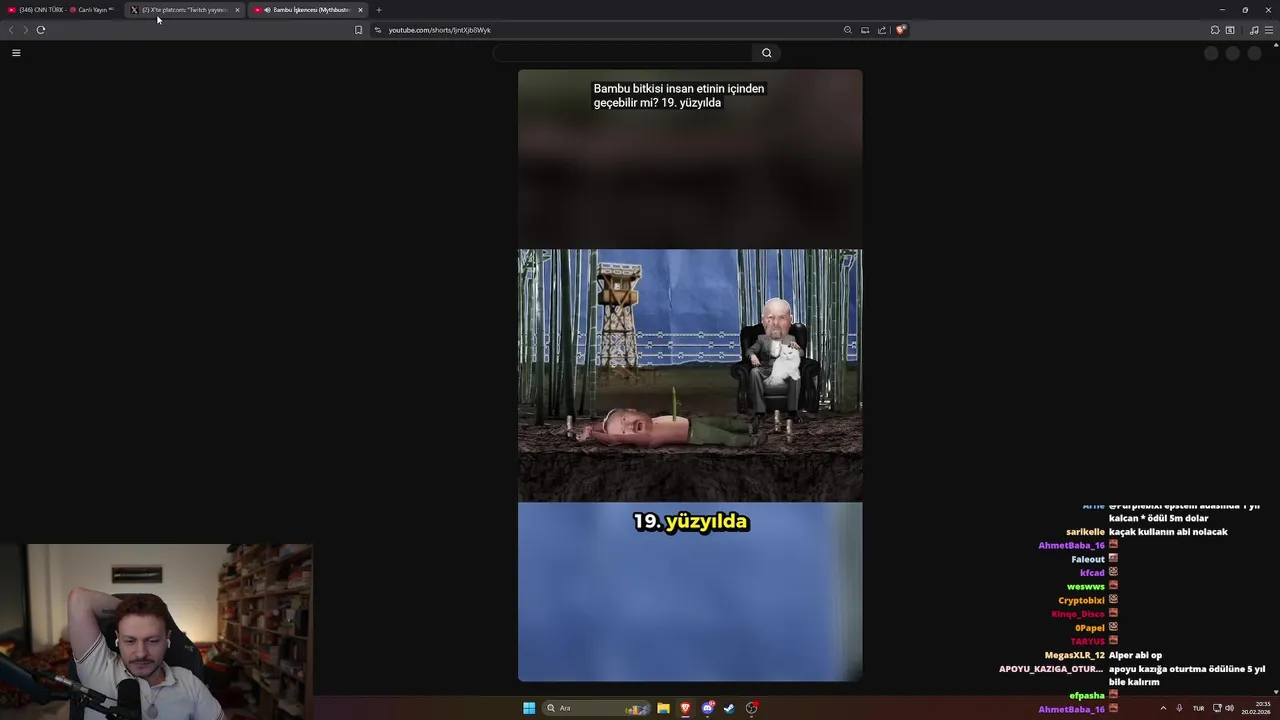Click the Cryptobixi username in chat
1280x720 pixels.
coord(1082,601)
